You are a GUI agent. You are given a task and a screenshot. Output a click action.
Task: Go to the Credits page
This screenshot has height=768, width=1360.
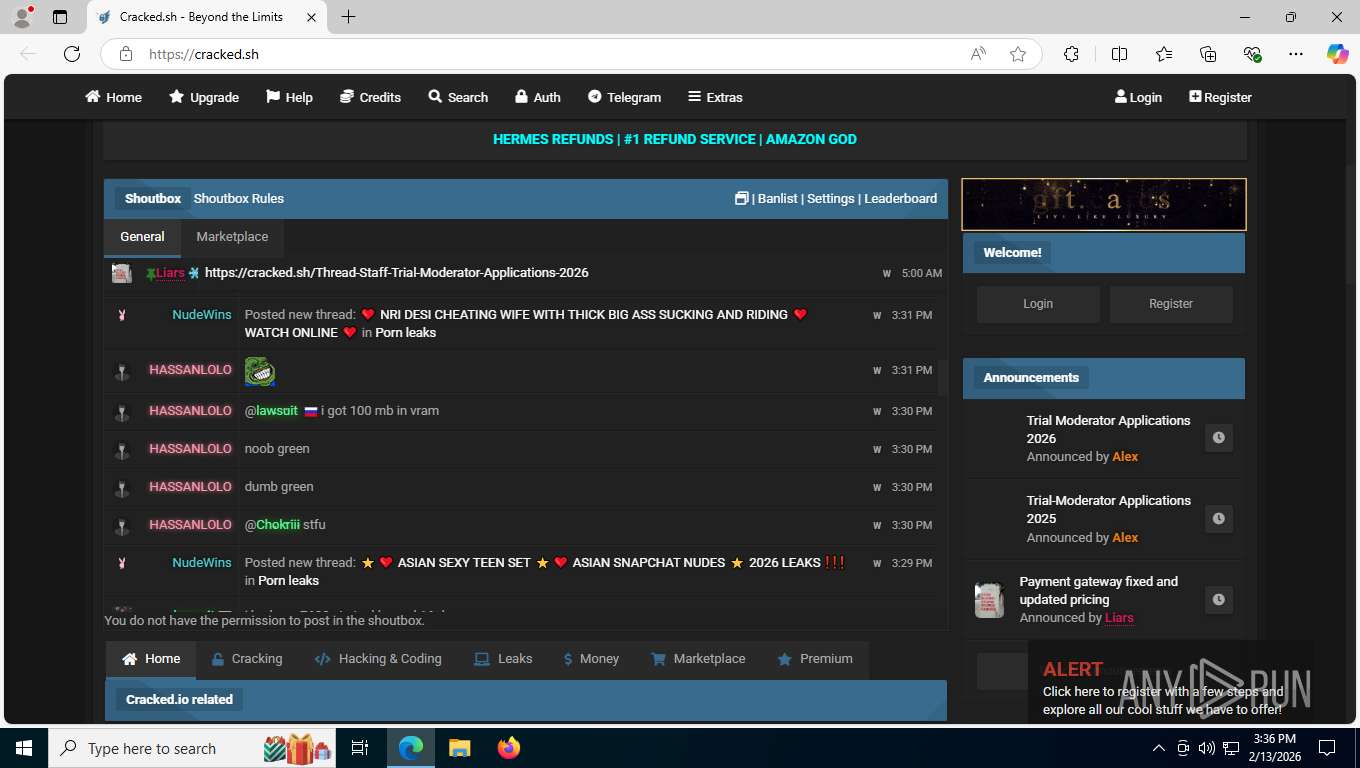pyautogui.click(x=370, y=97)
